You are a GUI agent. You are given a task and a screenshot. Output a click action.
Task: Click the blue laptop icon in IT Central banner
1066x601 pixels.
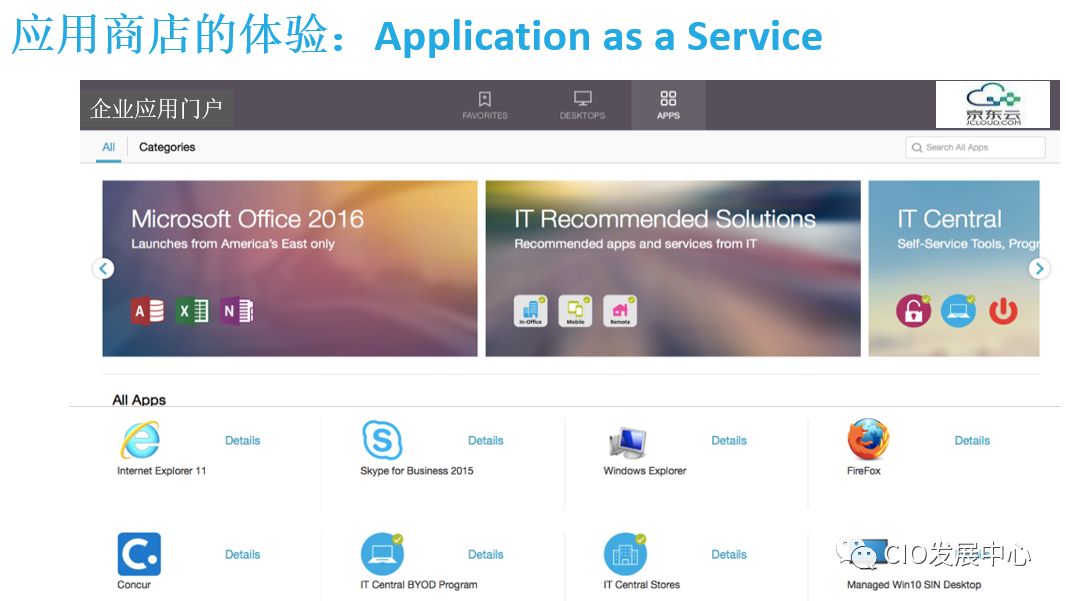point(958,311)
